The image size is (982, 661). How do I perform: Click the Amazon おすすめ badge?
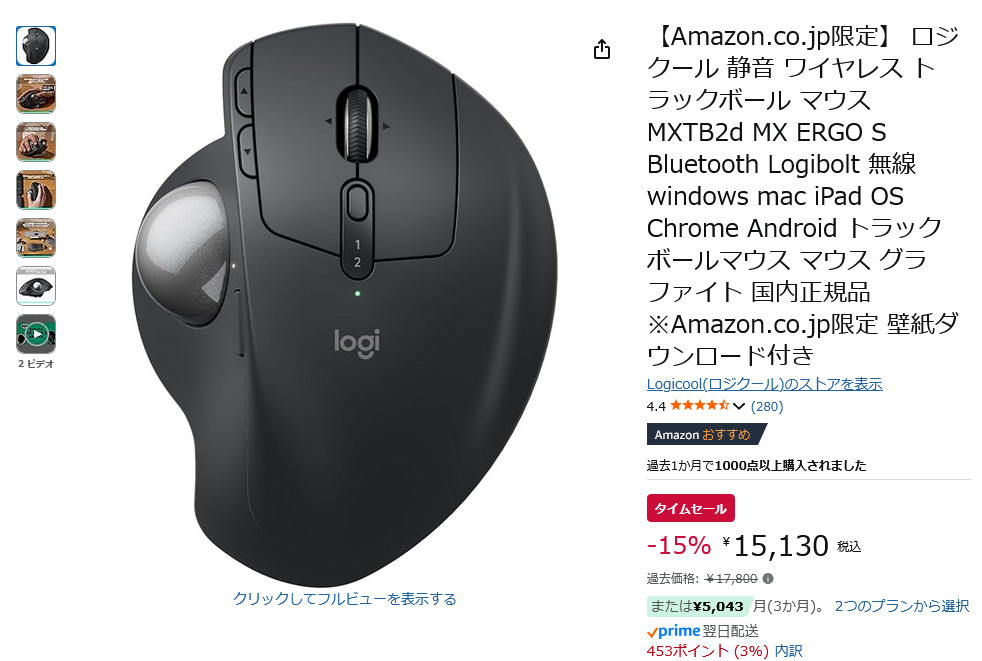(706, 434)
